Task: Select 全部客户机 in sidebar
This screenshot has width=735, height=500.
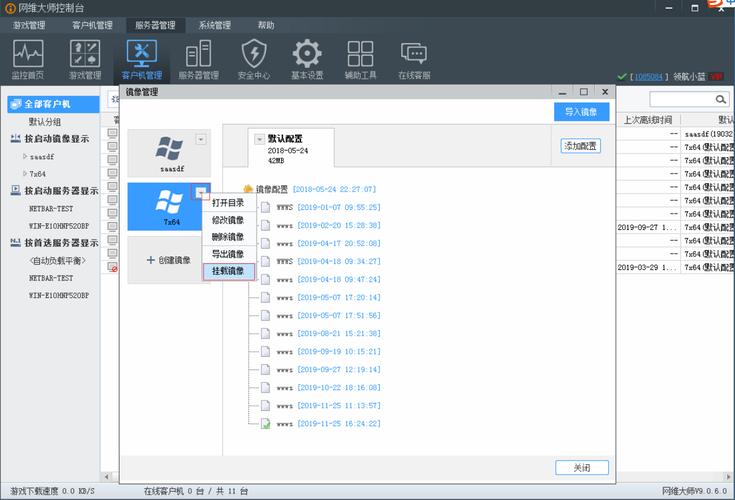Action: (53, 104)
